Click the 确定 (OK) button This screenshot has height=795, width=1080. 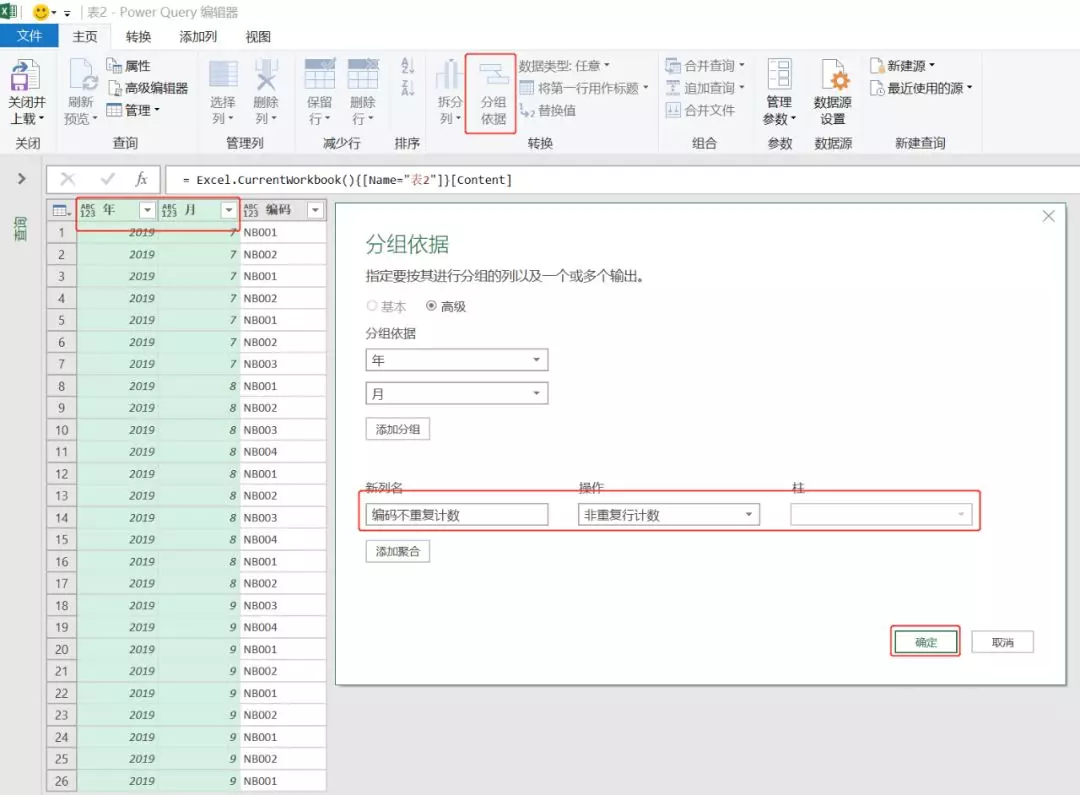[924, 642]
